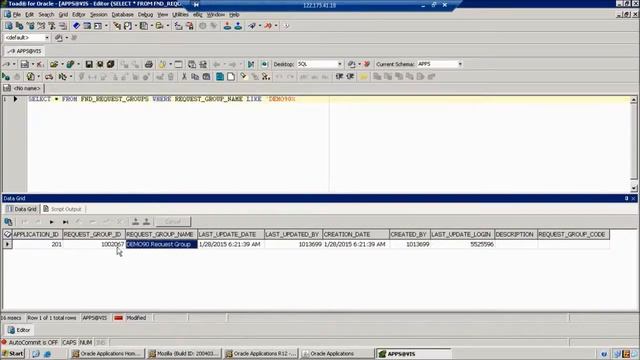Image resolution: width=640 pixels, height=360 pixels.
Task: Click the blue schema browser icon in main toolbar
Action: (x=76, y=26)
